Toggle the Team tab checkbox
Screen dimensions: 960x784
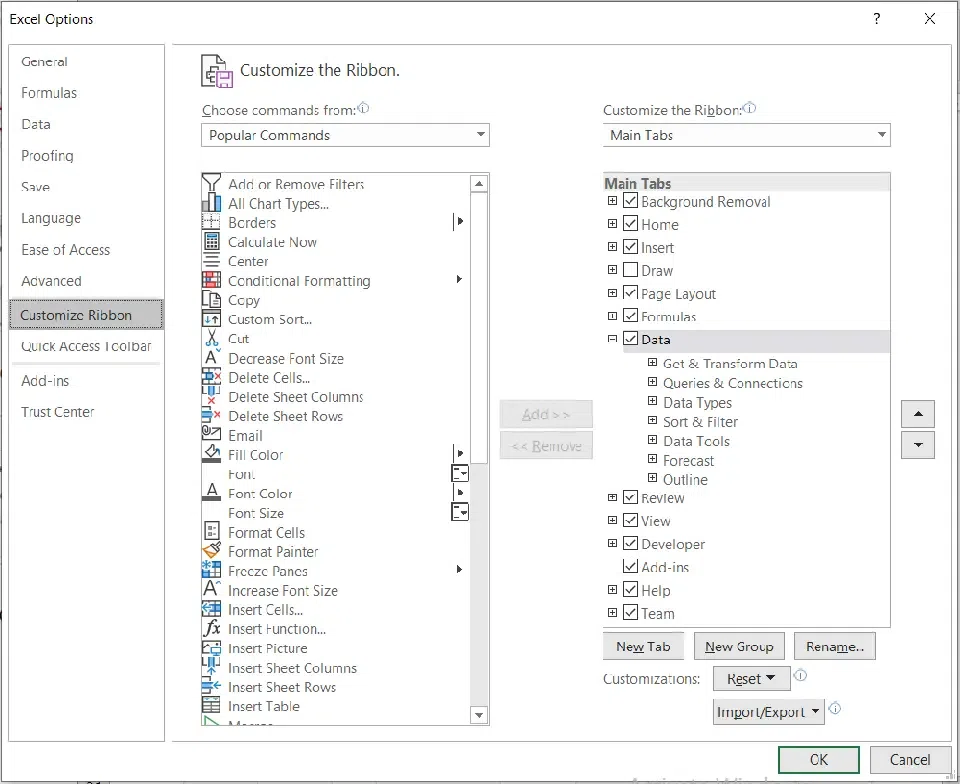(x=631, y=613)
